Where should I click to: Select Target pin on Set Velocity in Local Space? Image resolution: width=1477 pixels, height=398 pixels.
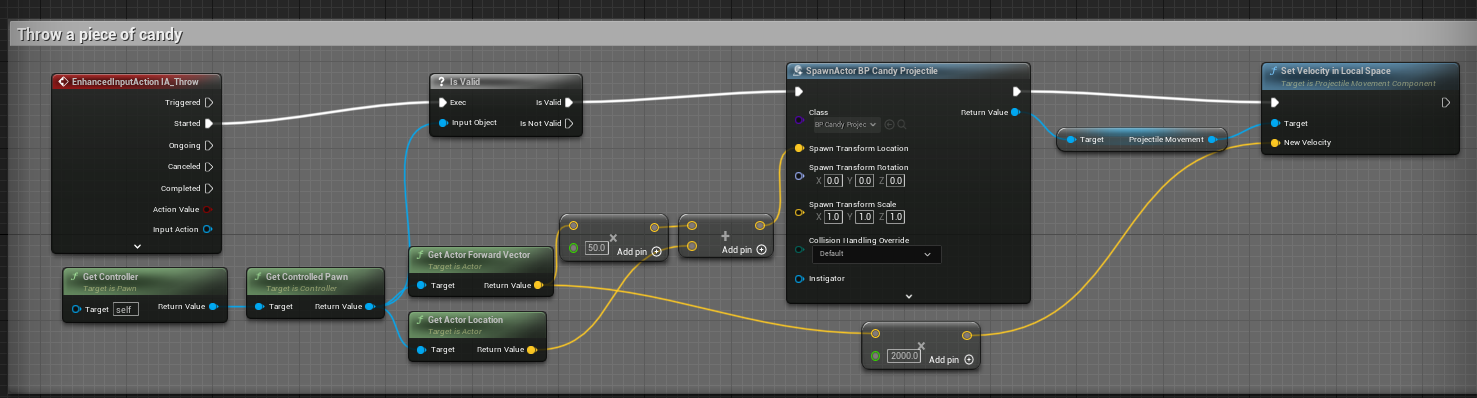point(1274,123)
